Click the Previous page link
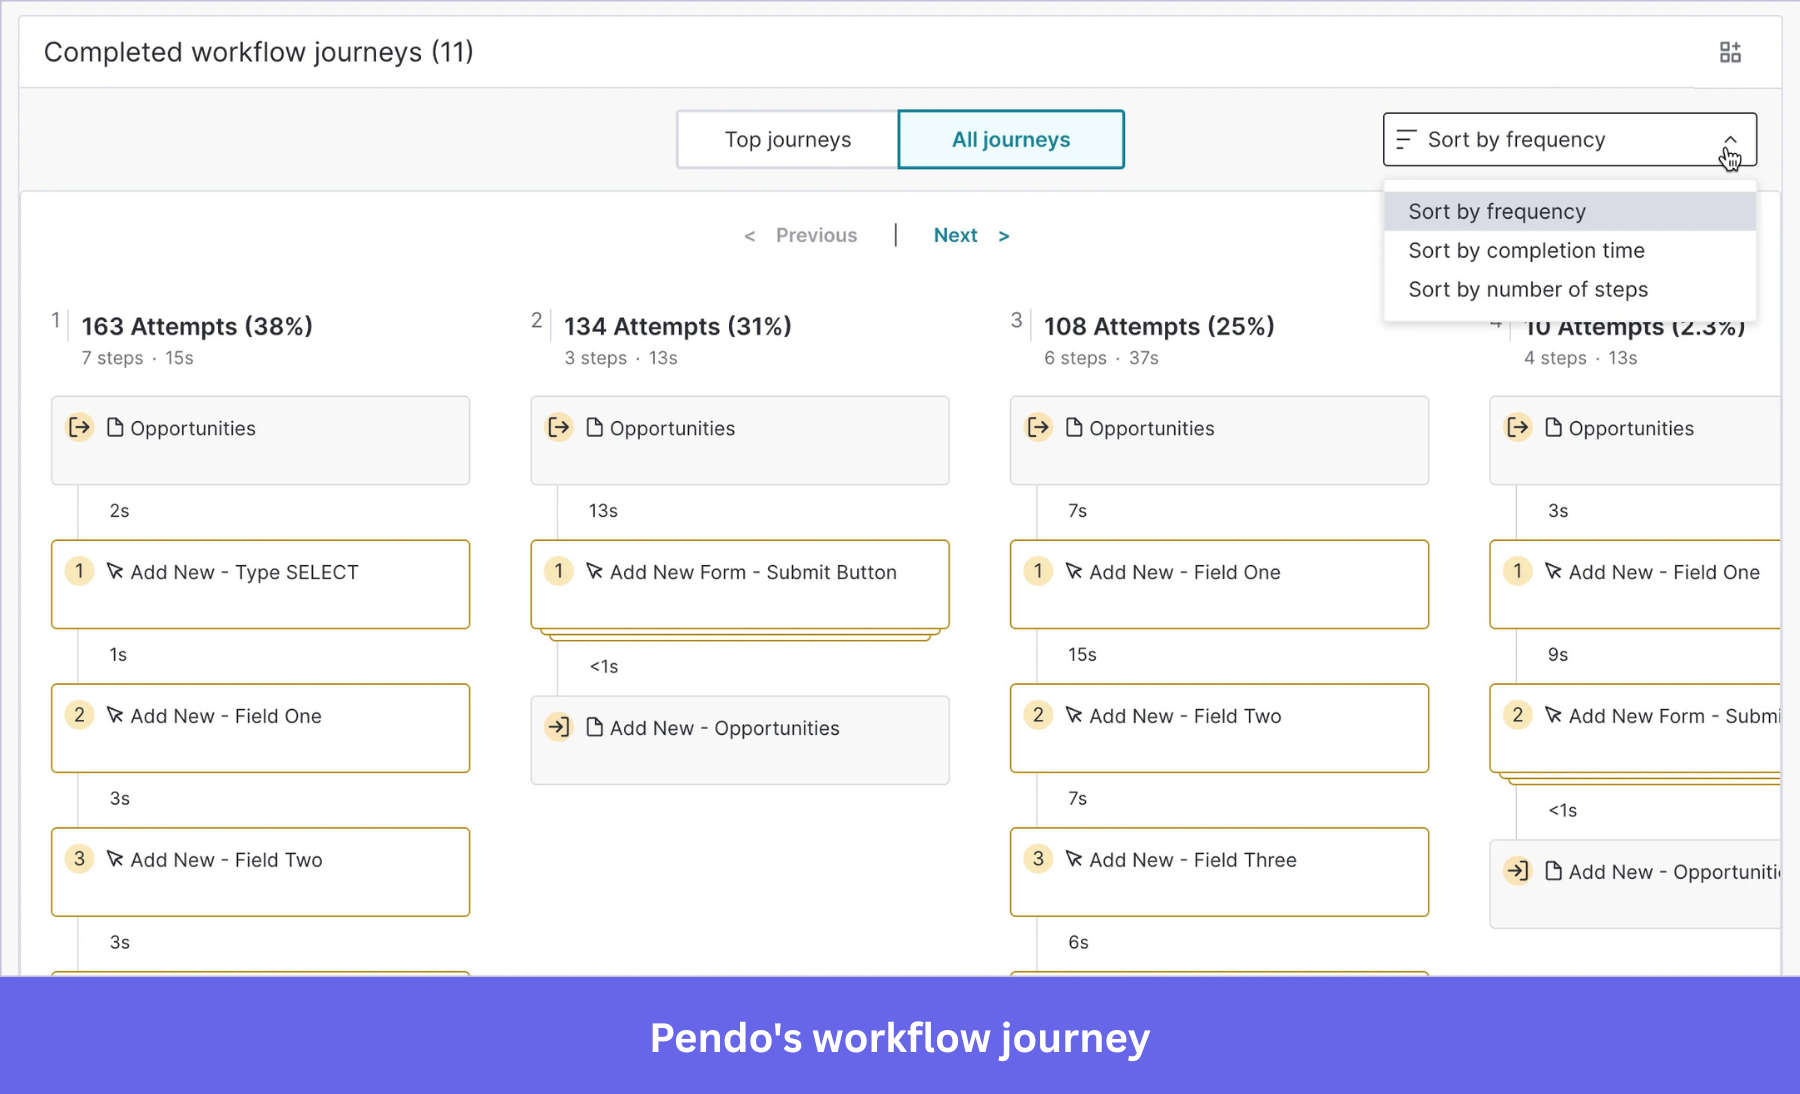This screenshot has width=1800, height=1094. pos(801,236)
